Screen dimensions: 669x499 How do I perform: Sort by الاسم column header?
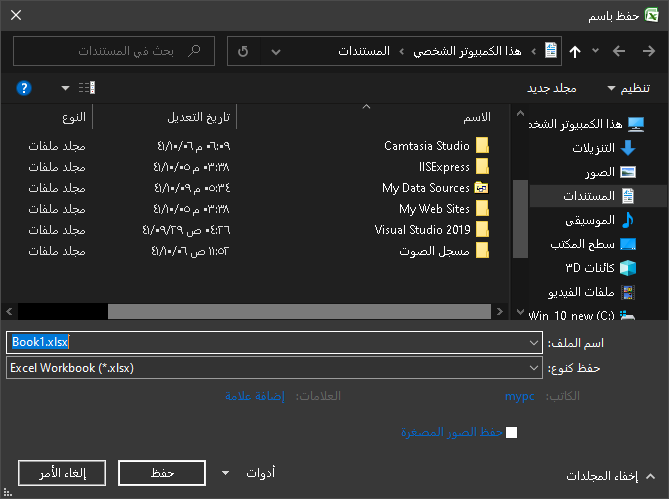(477, 117)
